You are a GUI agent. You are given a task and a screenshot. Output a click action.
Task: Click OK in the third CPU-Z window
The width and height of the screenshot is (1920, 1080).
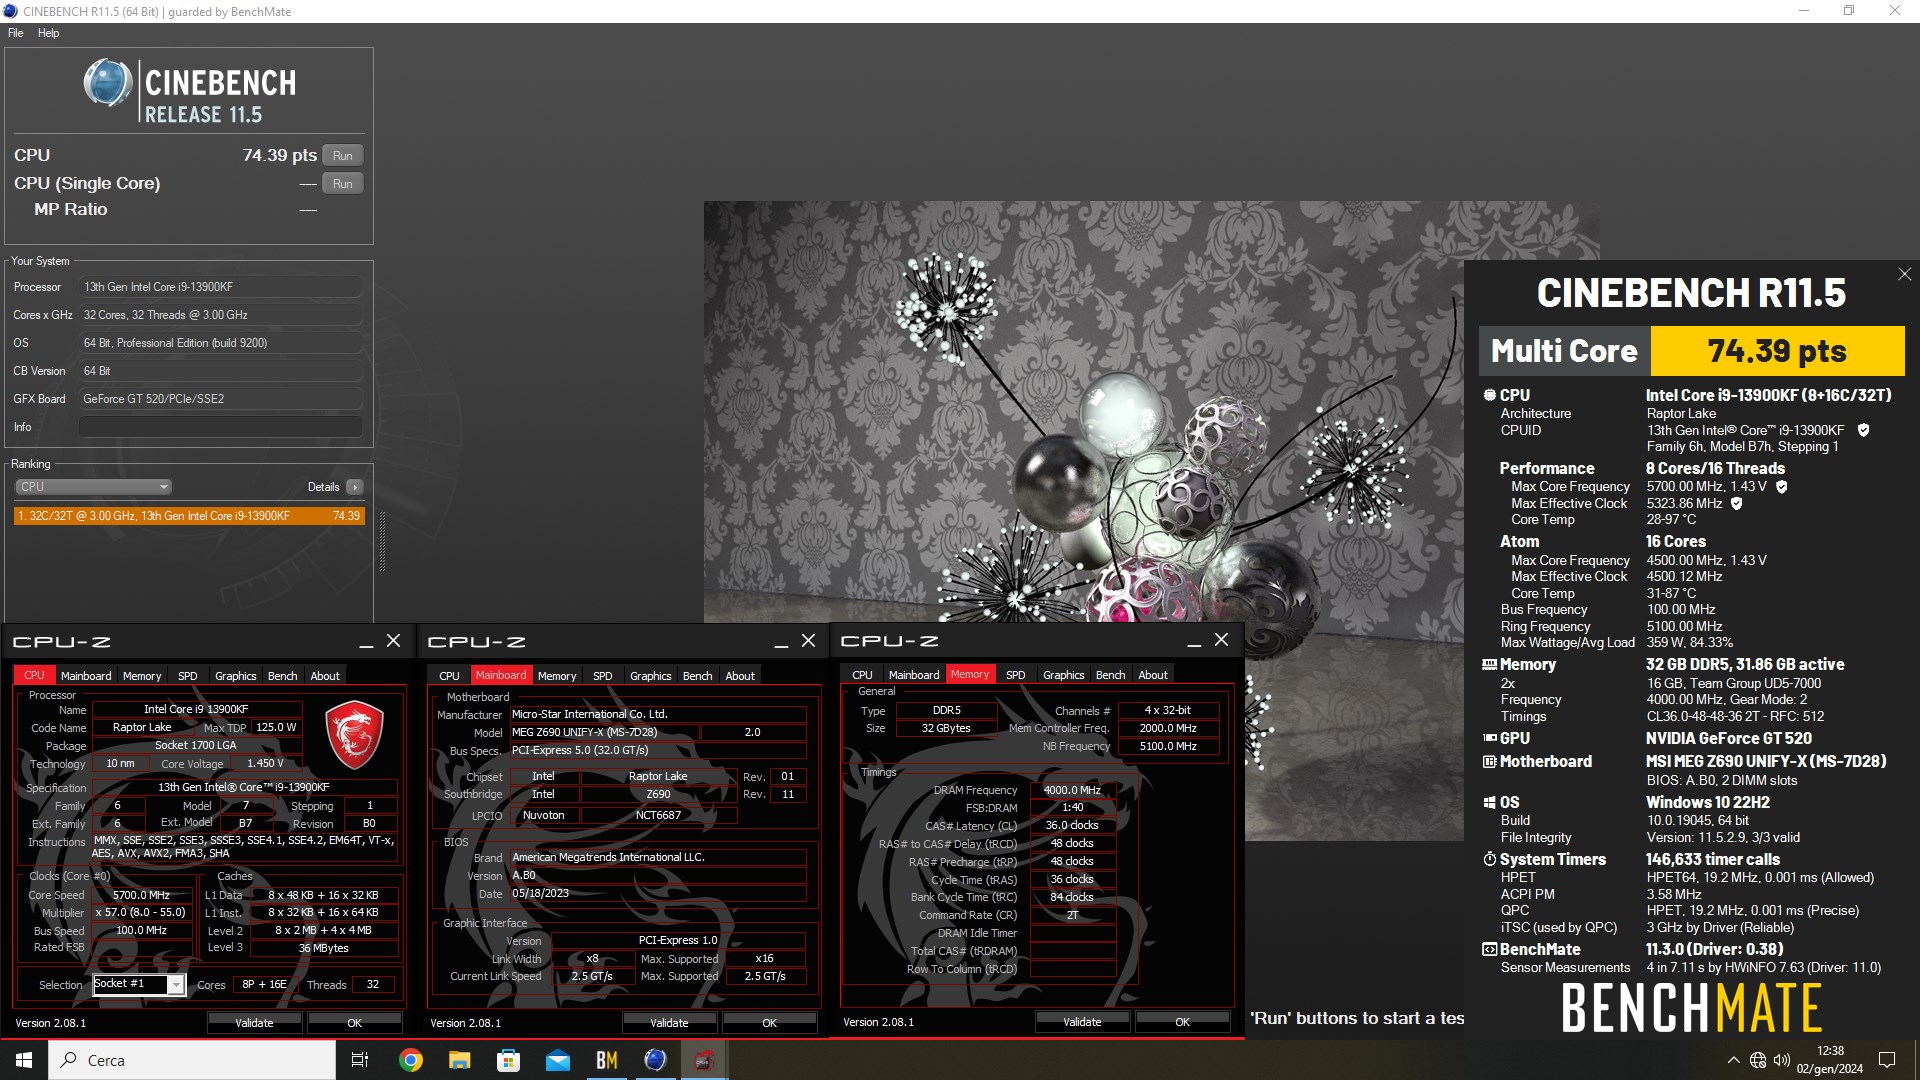[x=1183, y=1022]
